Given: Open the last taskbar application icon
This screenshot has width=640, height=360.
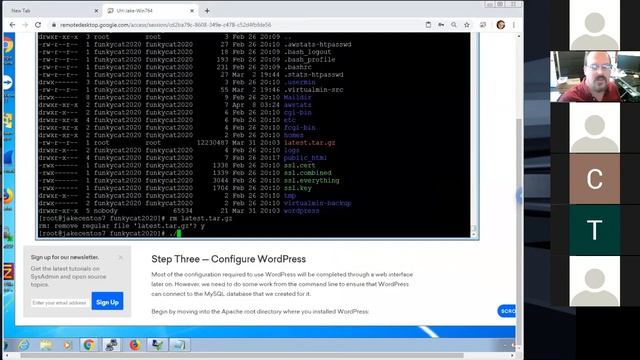Looking at the screenshot, I should [180, 345].
